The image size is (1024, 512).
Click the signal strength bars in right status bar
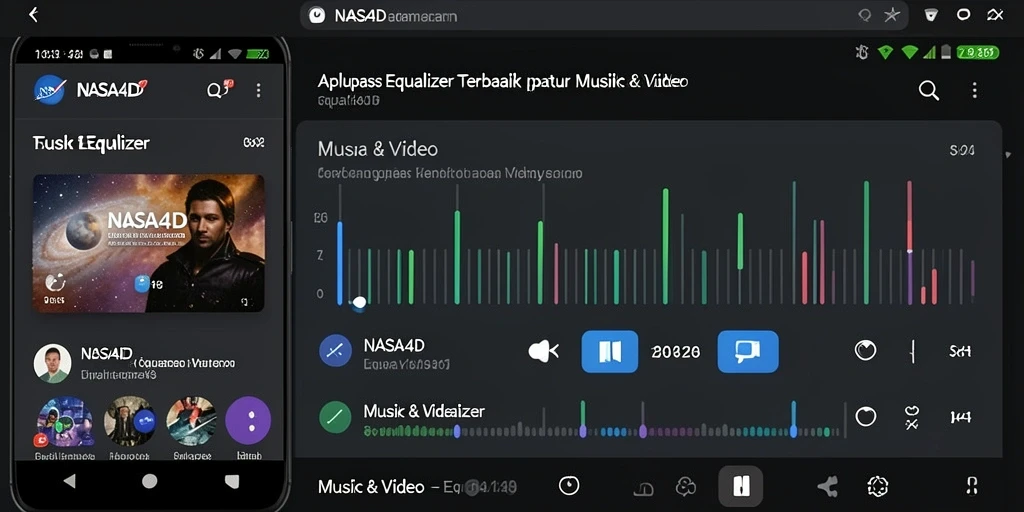[929, 52]
